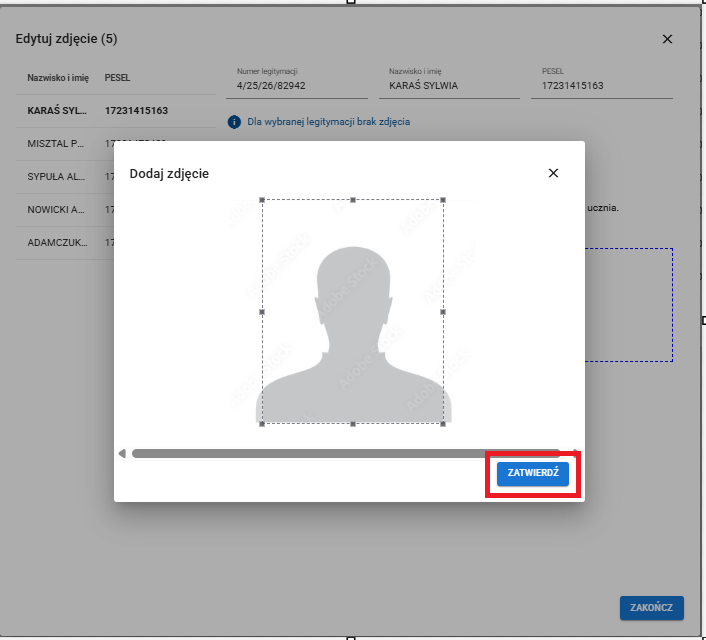Click the top-right crop handle

pos(444,200)
